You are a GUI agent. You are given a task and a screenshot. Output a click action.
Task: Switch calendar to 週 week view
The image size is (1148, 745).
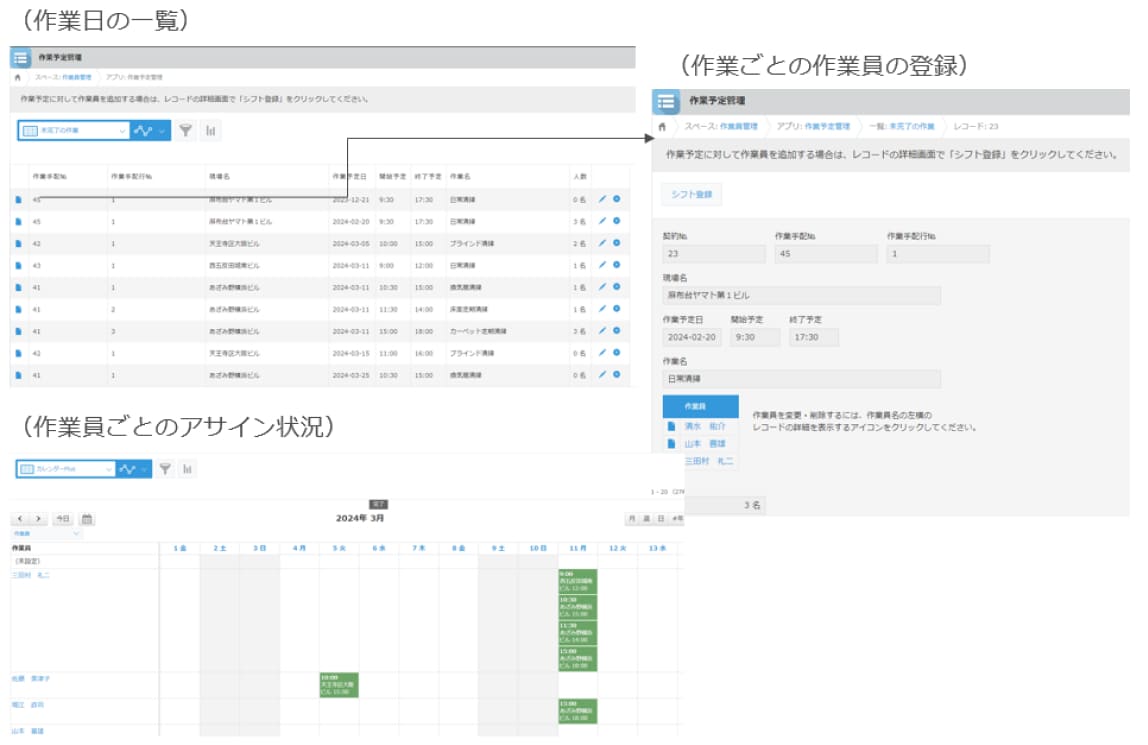(x=646, y=519)
